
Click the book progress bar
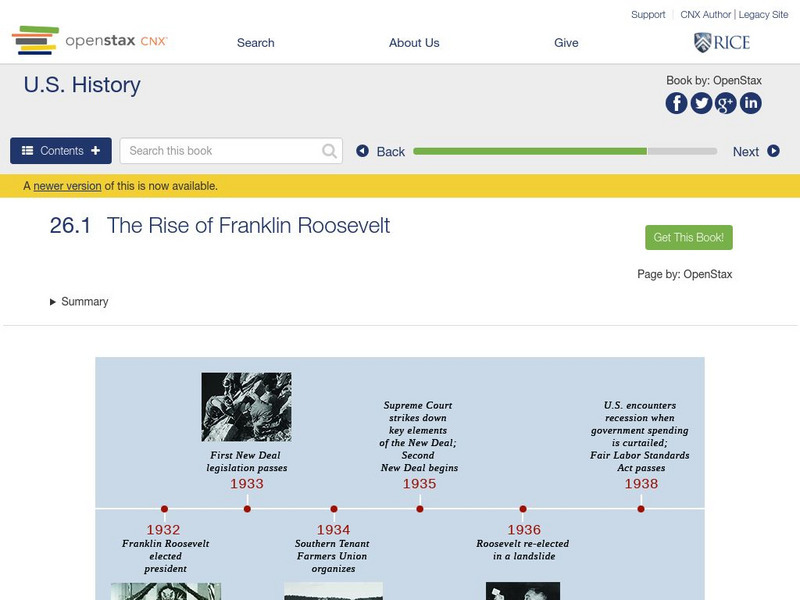pos(565,152)
